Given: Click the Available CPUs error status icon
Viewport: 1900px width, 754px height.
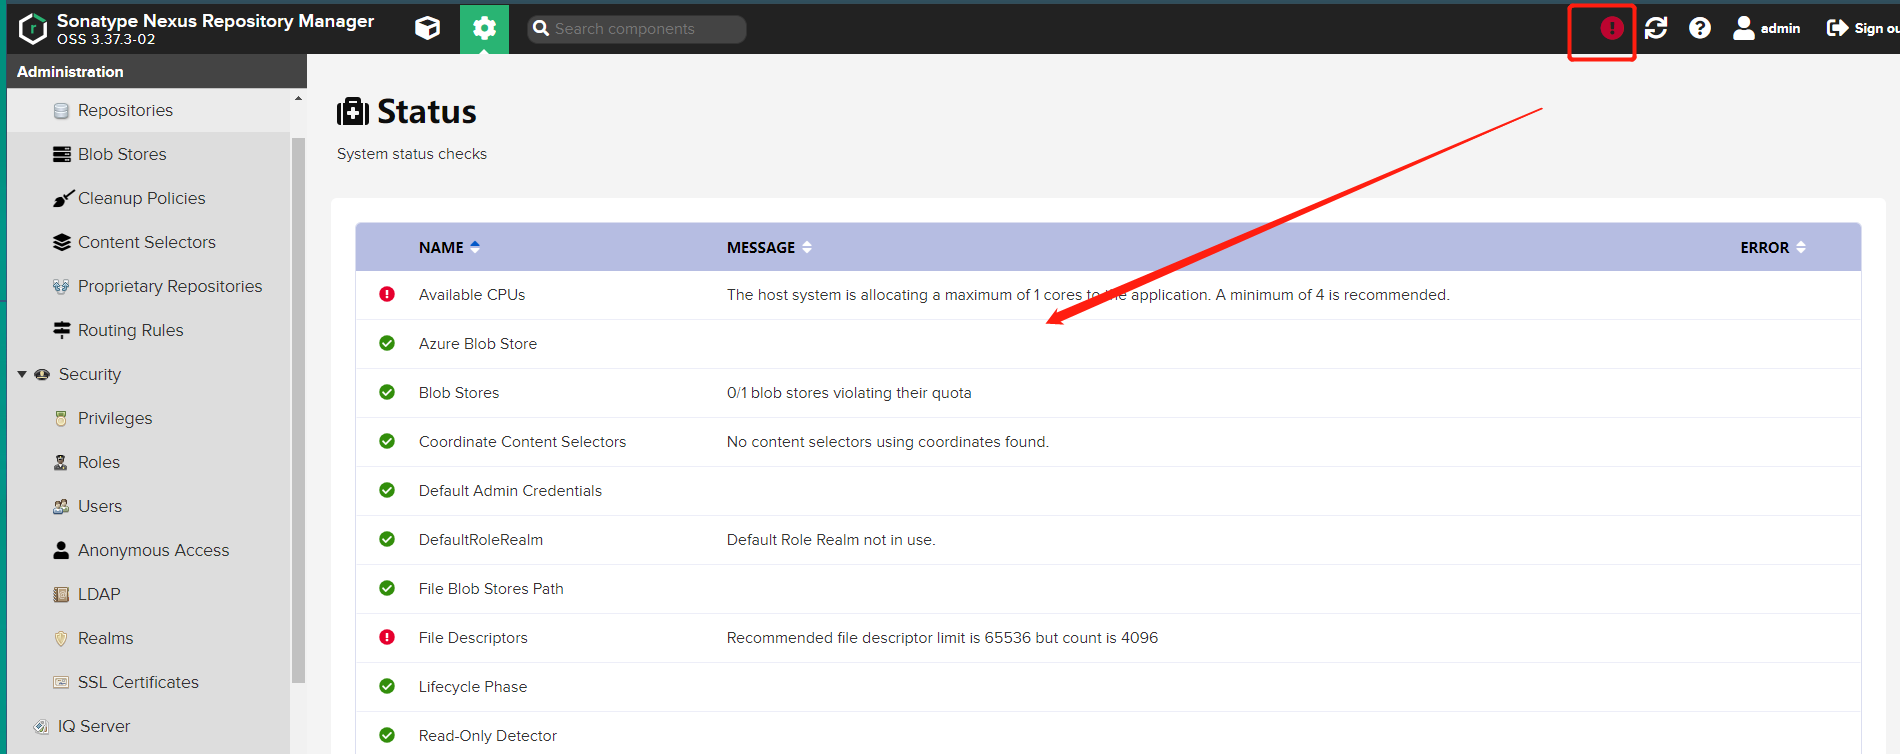Looking at the screenshot, I should [x=387, y=294].
